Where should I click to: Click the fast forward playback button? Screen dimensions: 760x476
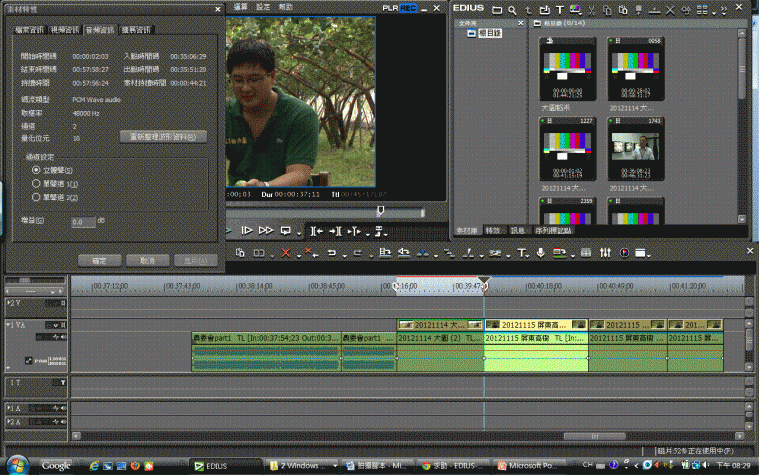click(266, 230)
